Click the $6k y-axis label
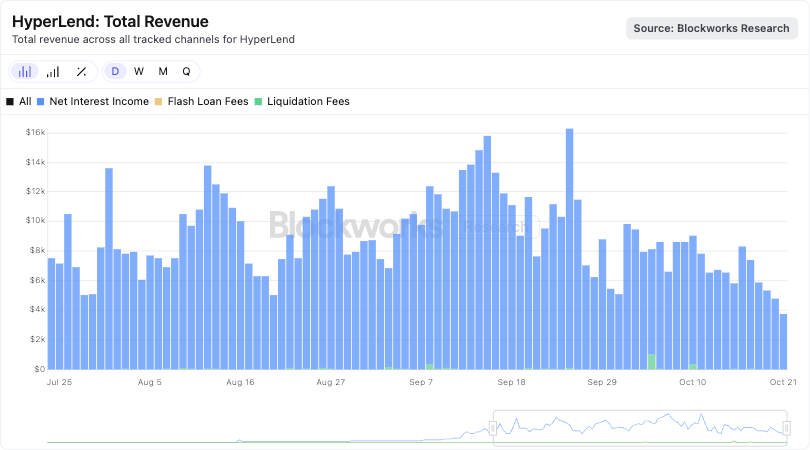Image resolution: width=810 pixels, height=450 pixels. point(37,281)
